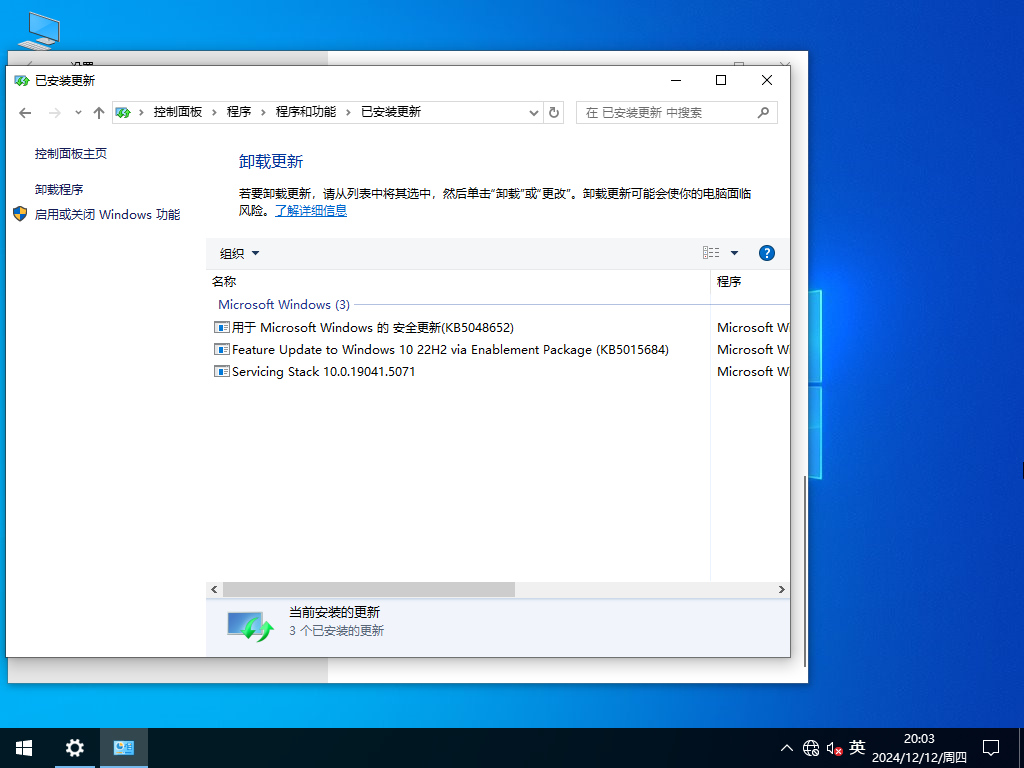Open 启用或关闭 Windows 功能
1024x768 pixels.
coord(109,214)
